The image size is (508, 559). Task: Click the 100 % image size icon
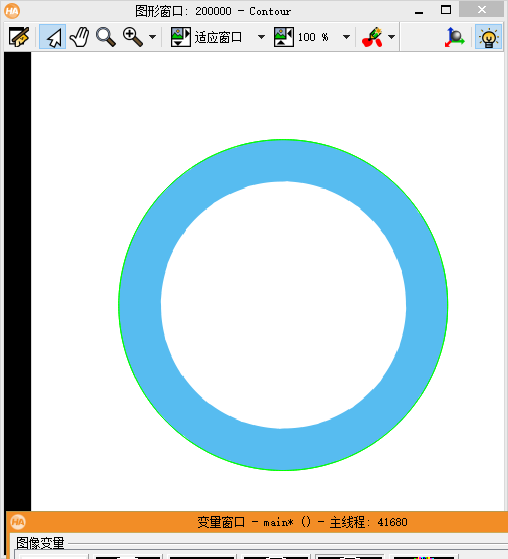[284, 37]
